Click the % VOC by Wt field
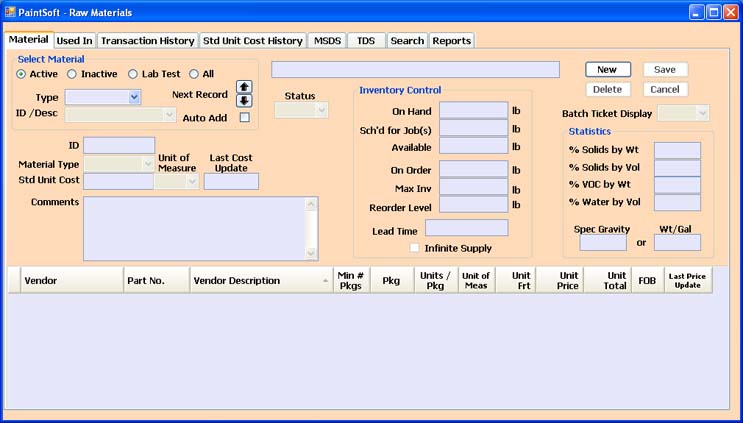 [677, 185]
